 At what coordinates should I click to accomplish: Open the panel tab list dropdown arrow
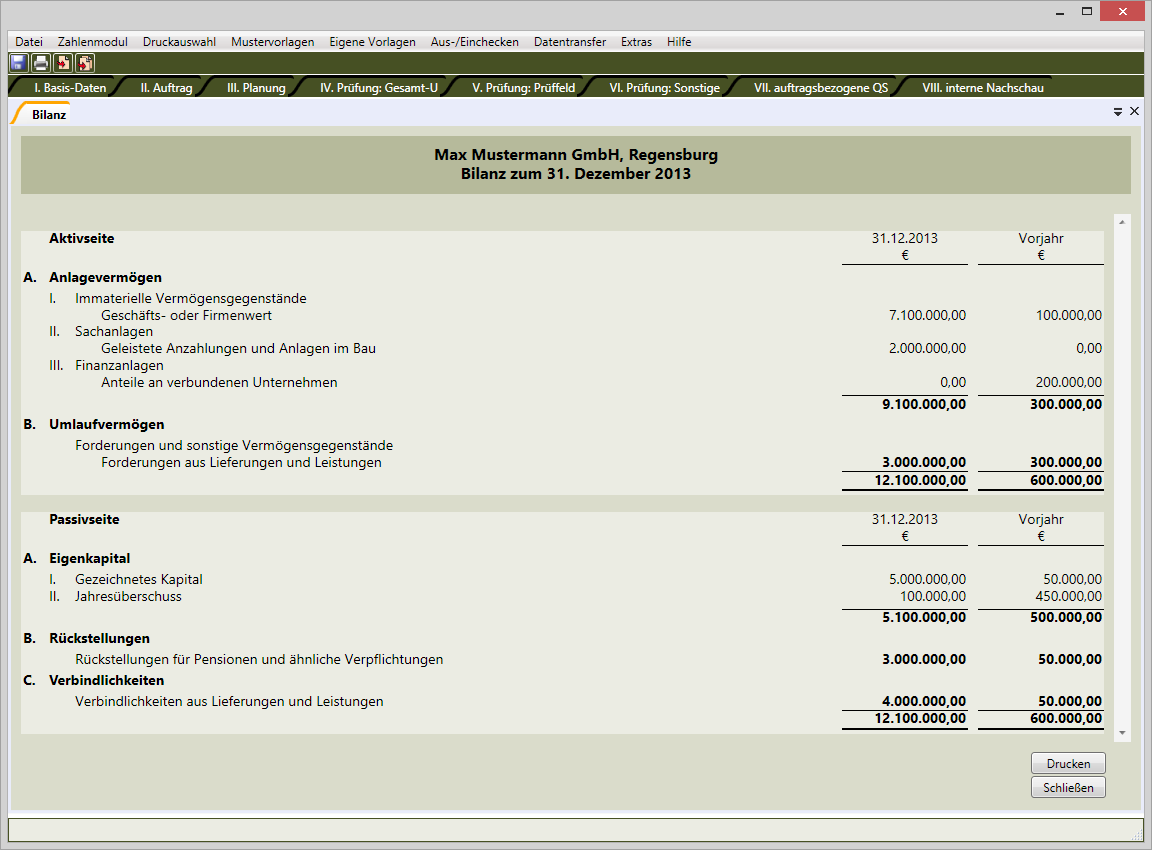[1118, 113]
